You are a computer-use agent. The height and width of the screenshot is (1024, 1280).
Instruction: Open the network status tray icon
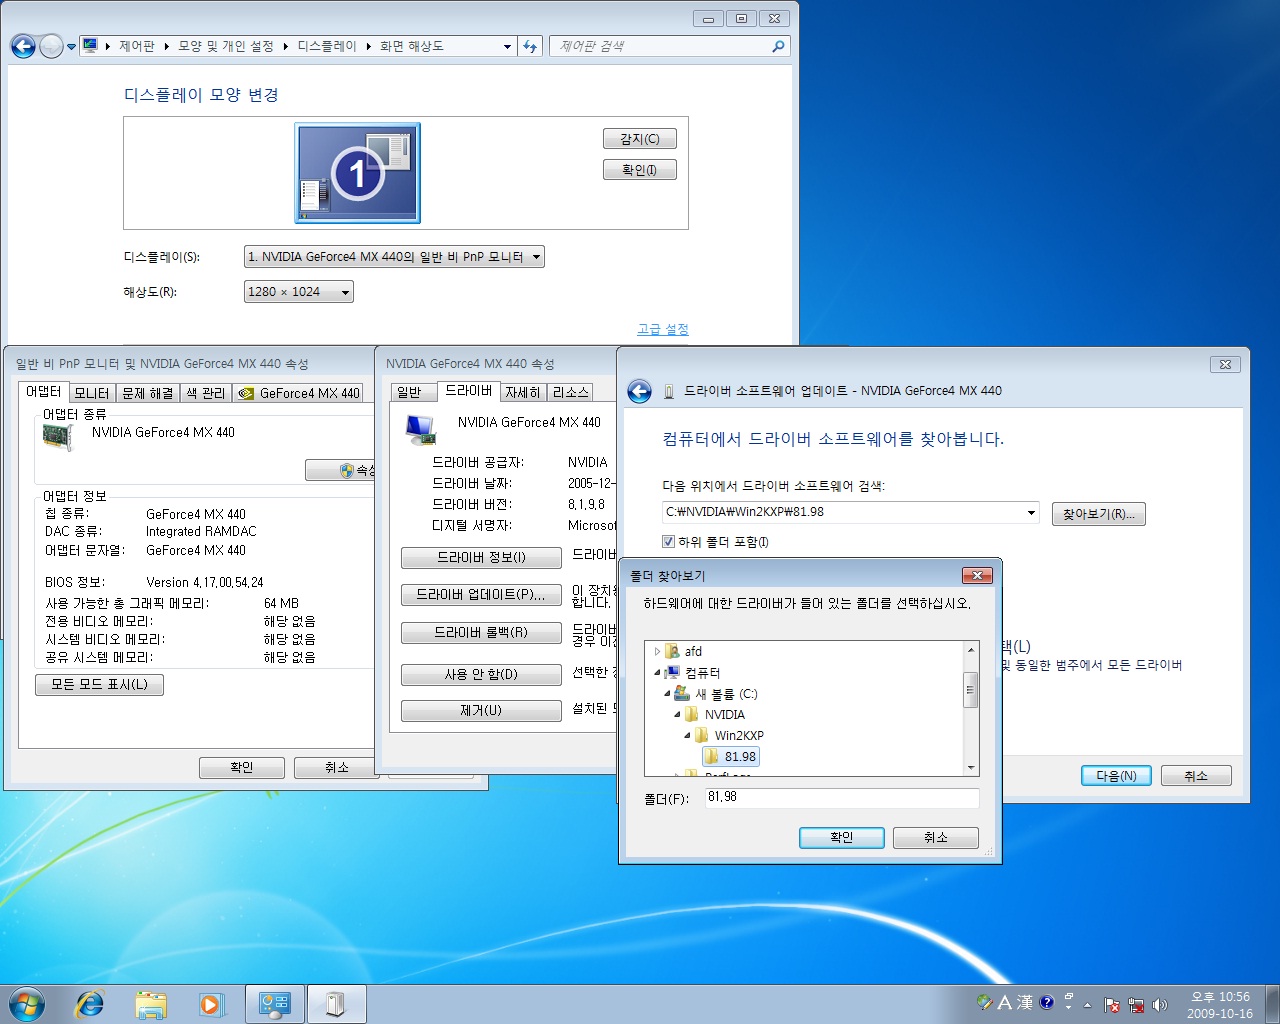pos(1136,1005)
